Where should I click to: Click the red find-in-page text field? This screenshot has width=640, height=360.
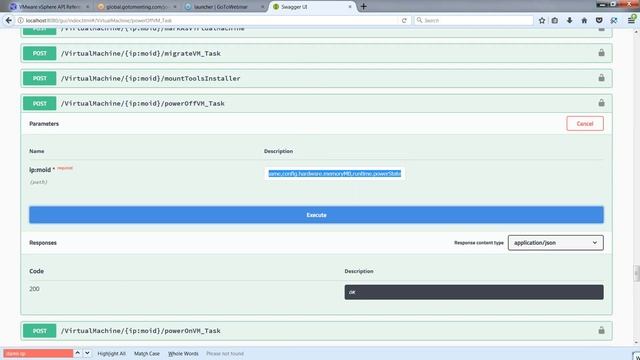point(38,353)
